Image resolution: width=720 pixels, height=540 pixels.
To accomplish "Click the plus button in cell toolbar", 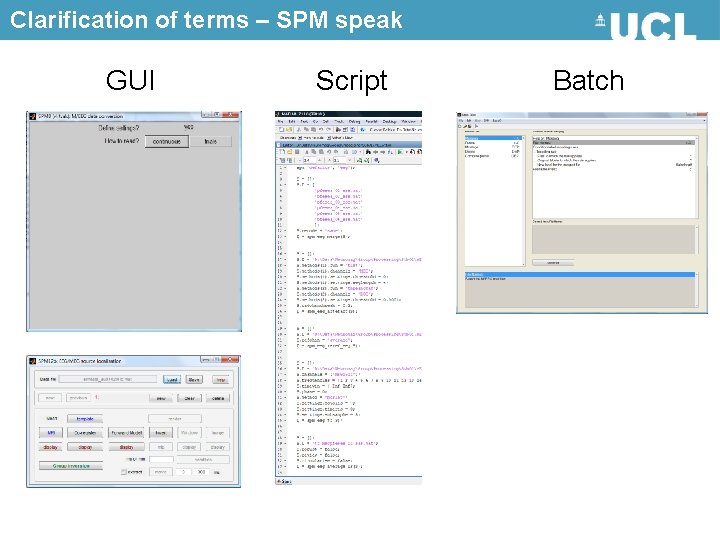I will click(320, 160).
